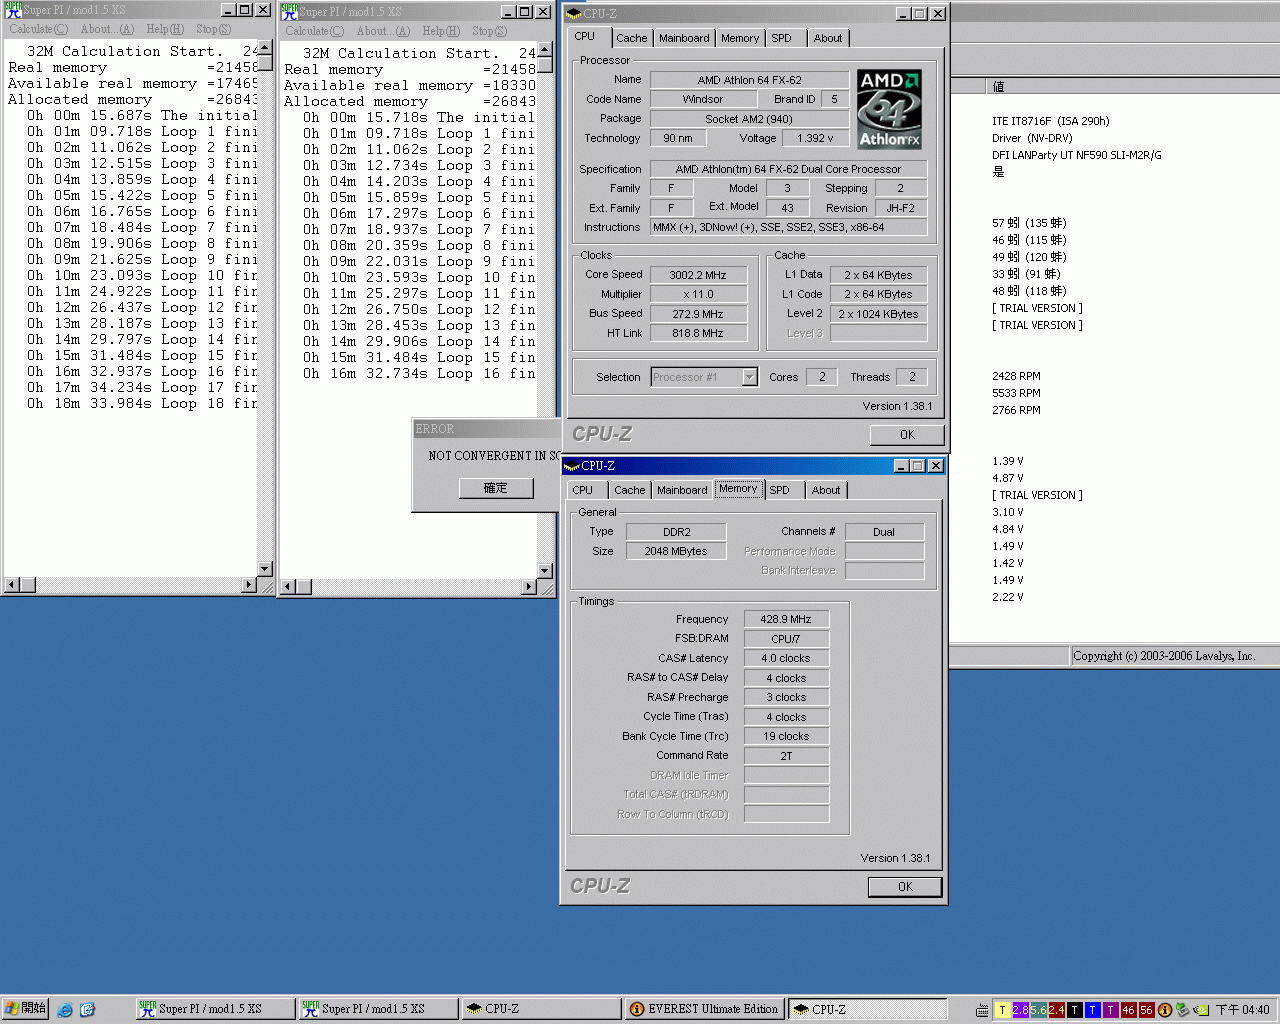Click the blue T tray icon
Screen dimensions: 1280x1024
click(x=1092, y=1010)
